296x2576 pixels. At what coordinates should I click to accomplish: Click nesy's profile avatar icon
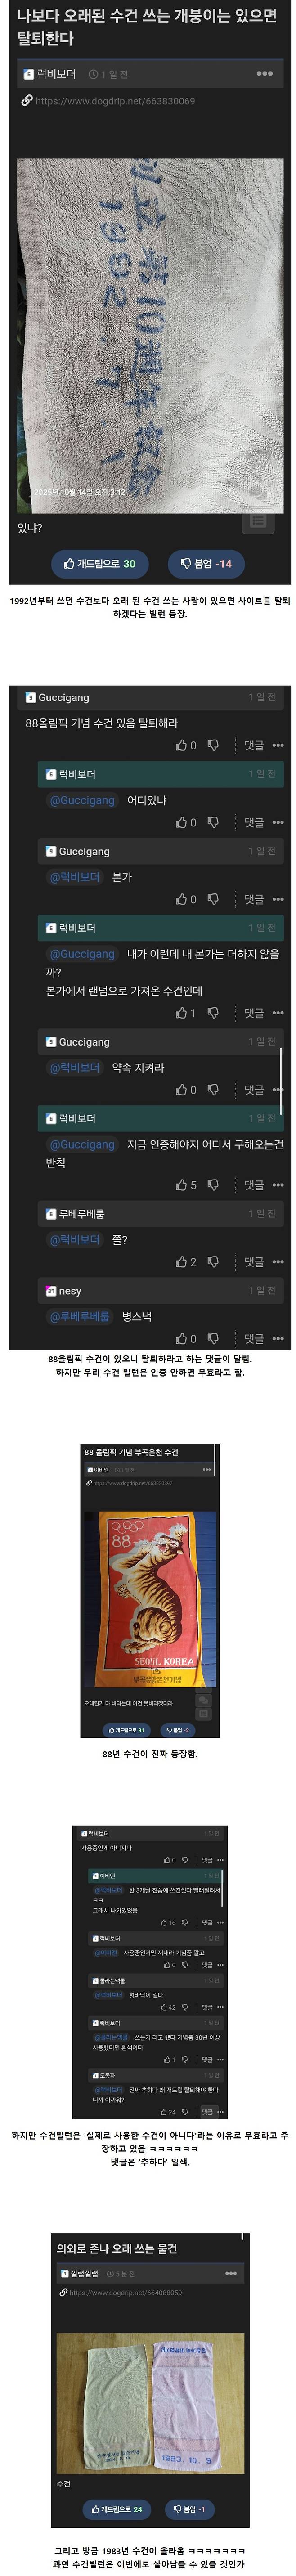50,1291
